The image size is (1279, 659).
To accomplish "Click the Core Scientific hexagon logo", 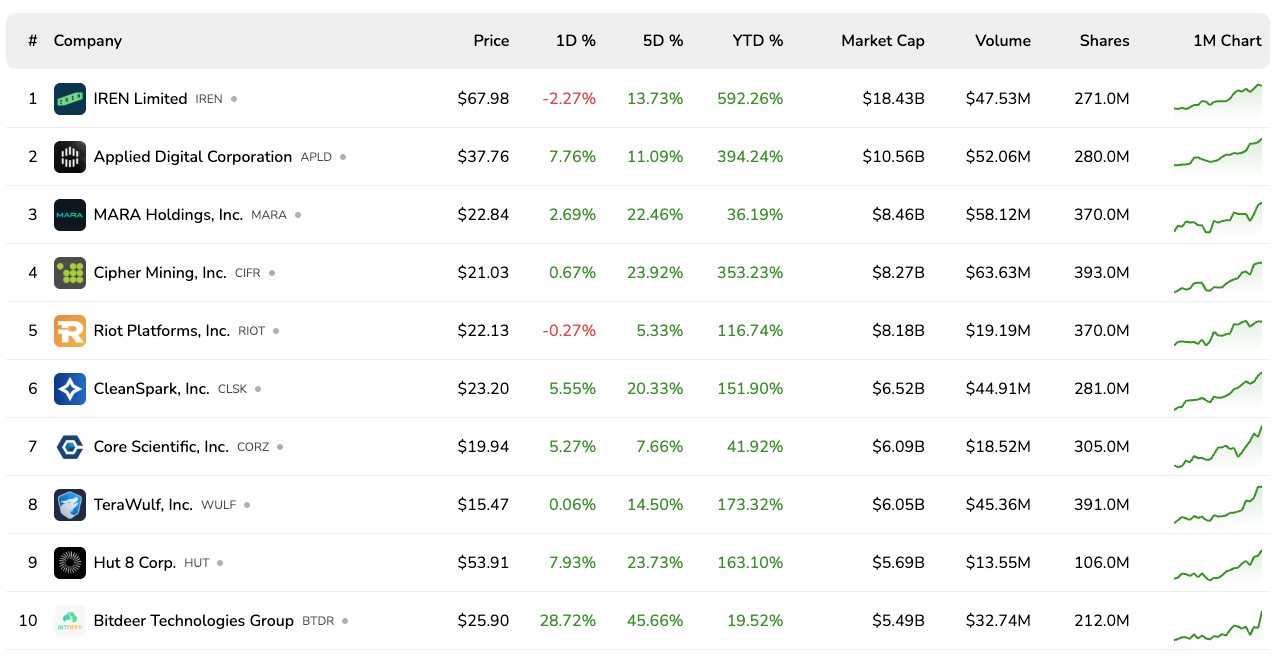I will click(70, 446).
